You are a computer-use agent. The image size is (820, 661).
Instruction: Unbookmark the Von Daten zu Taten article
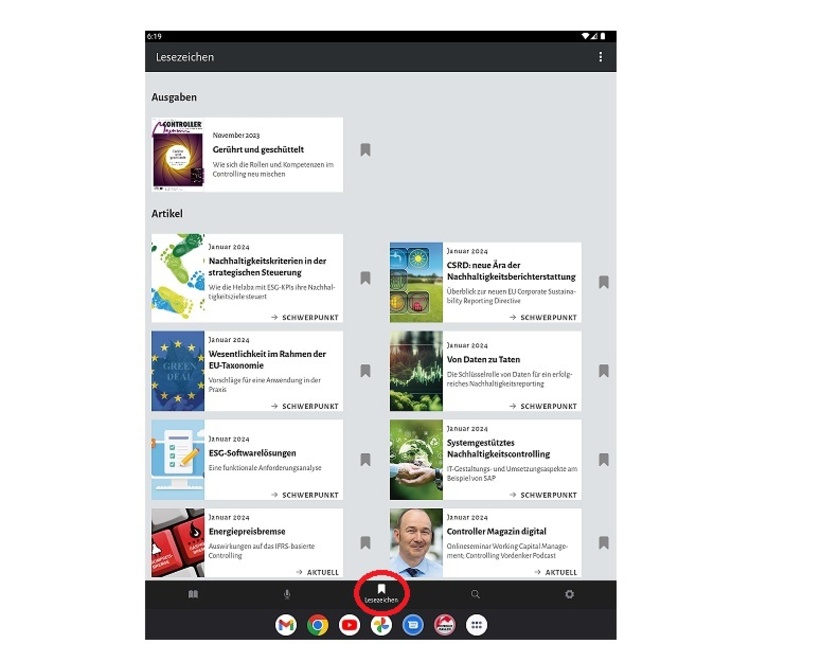coord(603,371)
